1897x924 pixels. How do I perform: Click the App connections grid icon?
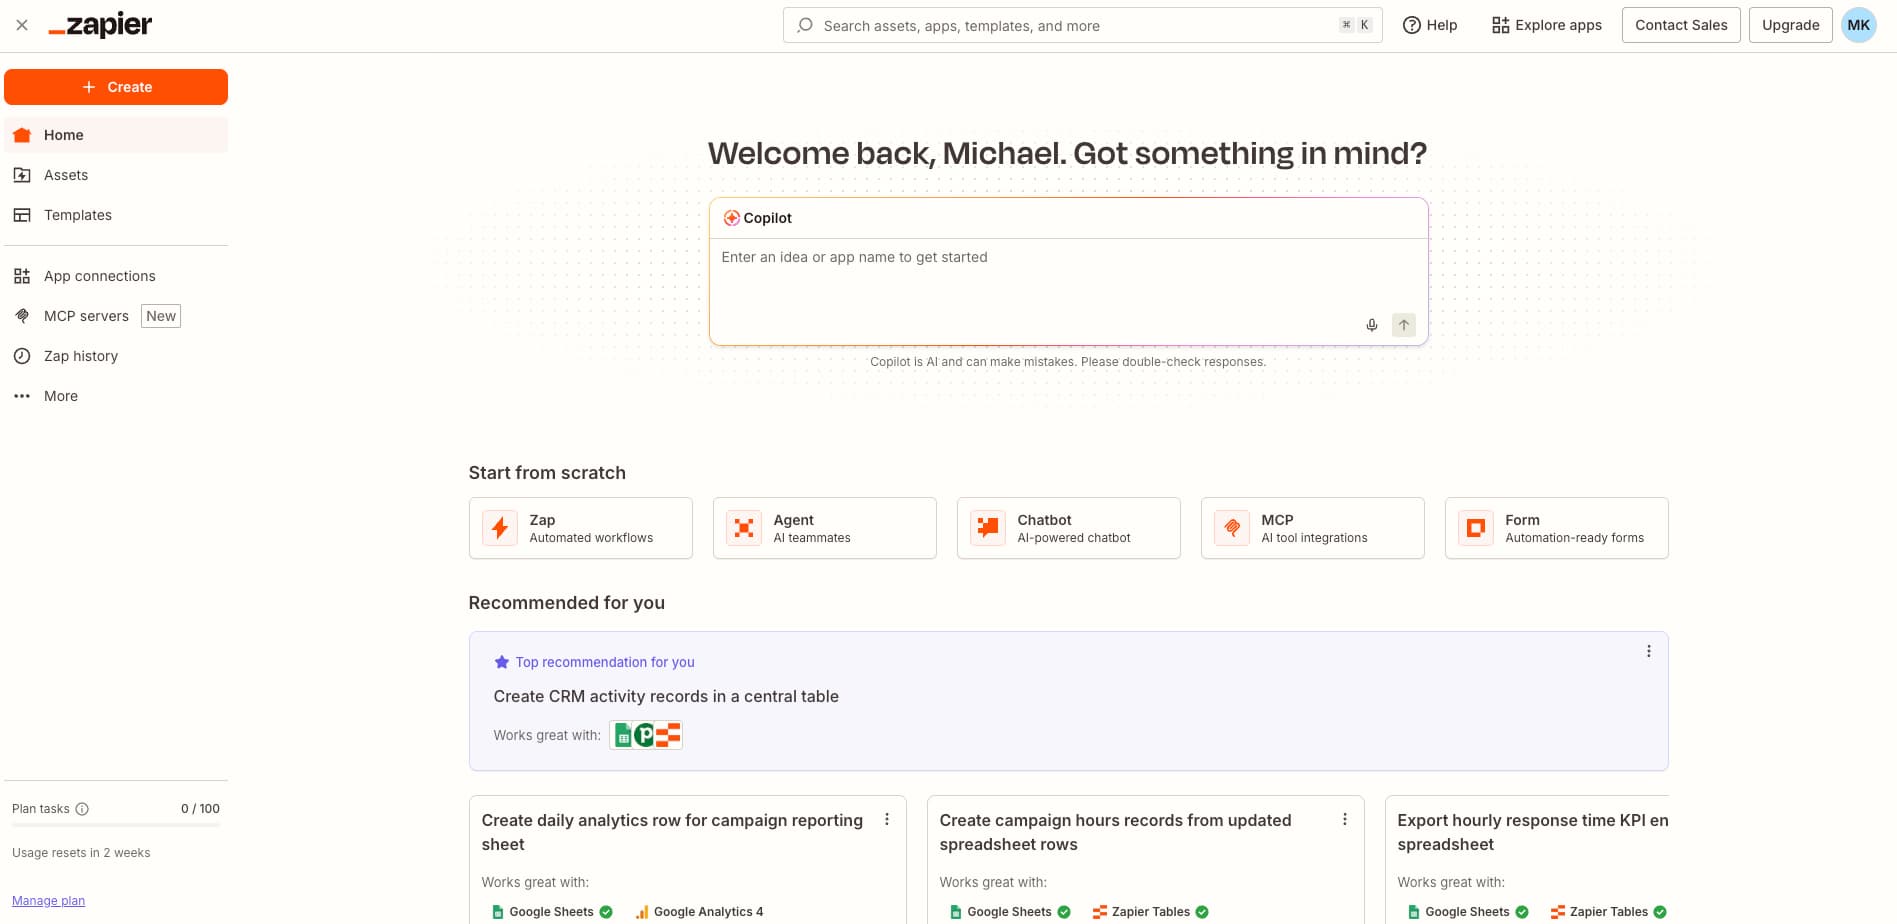(22, 276)
